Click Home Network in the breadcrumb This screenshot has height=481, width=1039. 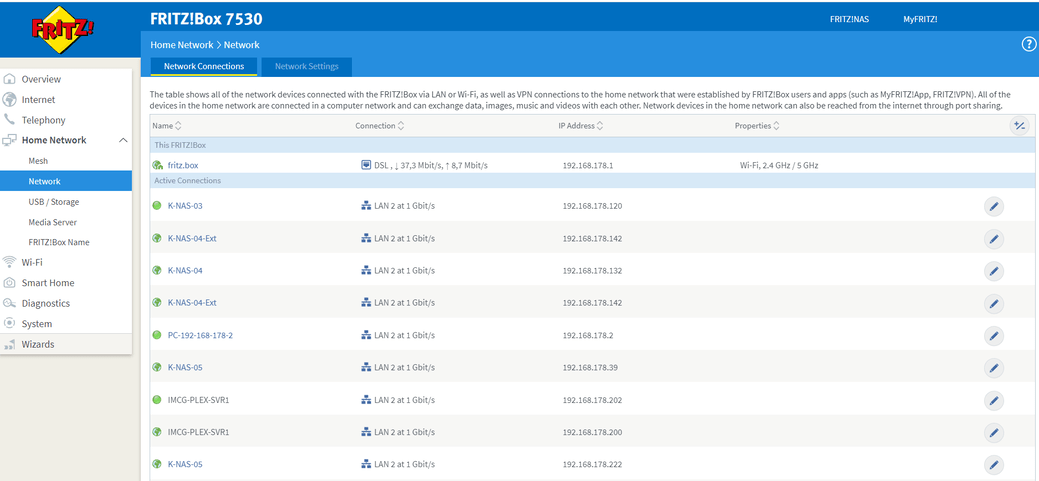point(182,45)
